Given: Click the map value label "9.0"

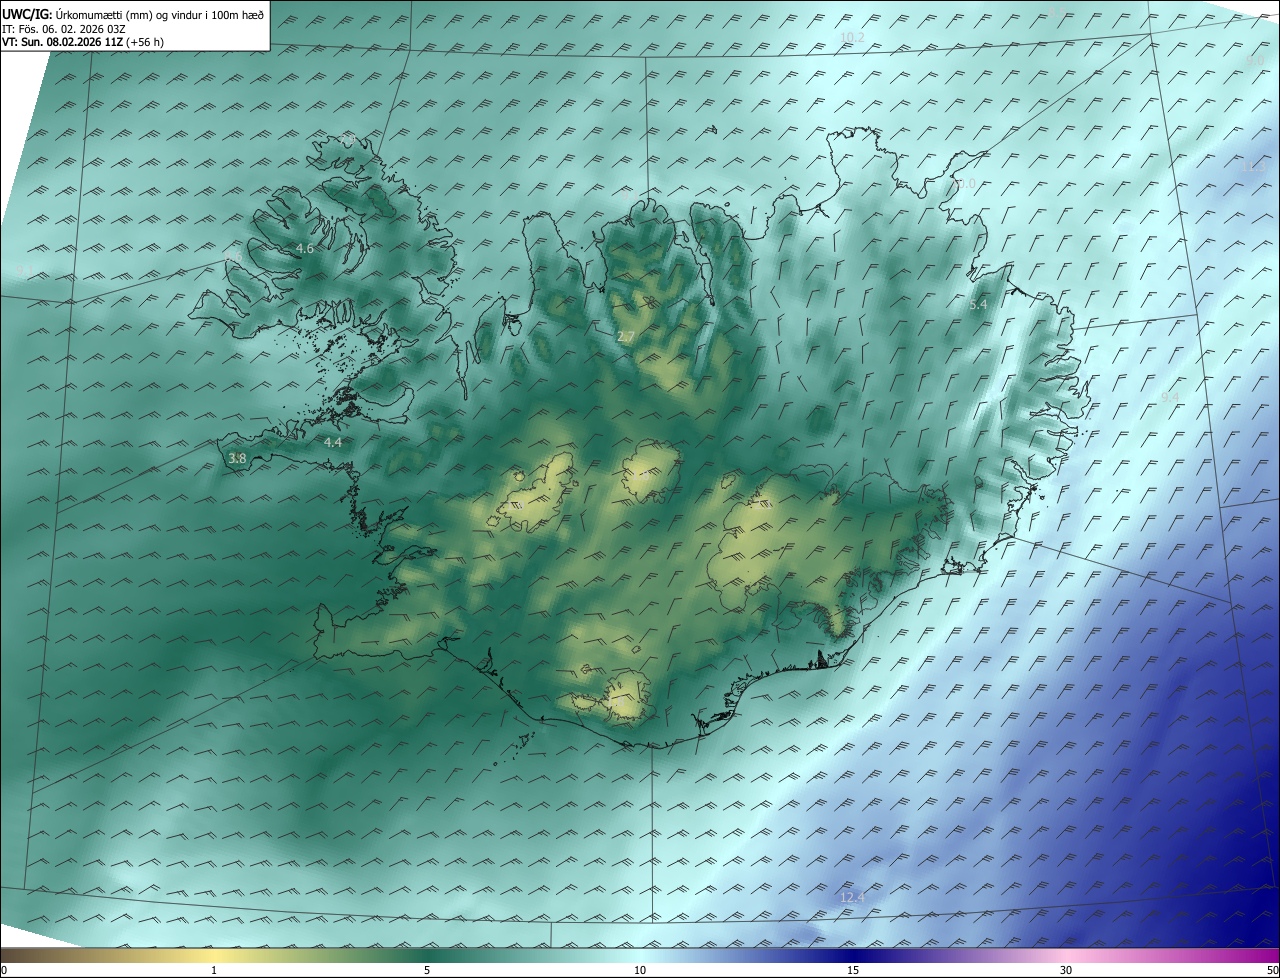Looking at the screenshot, I should (1255, 61).
